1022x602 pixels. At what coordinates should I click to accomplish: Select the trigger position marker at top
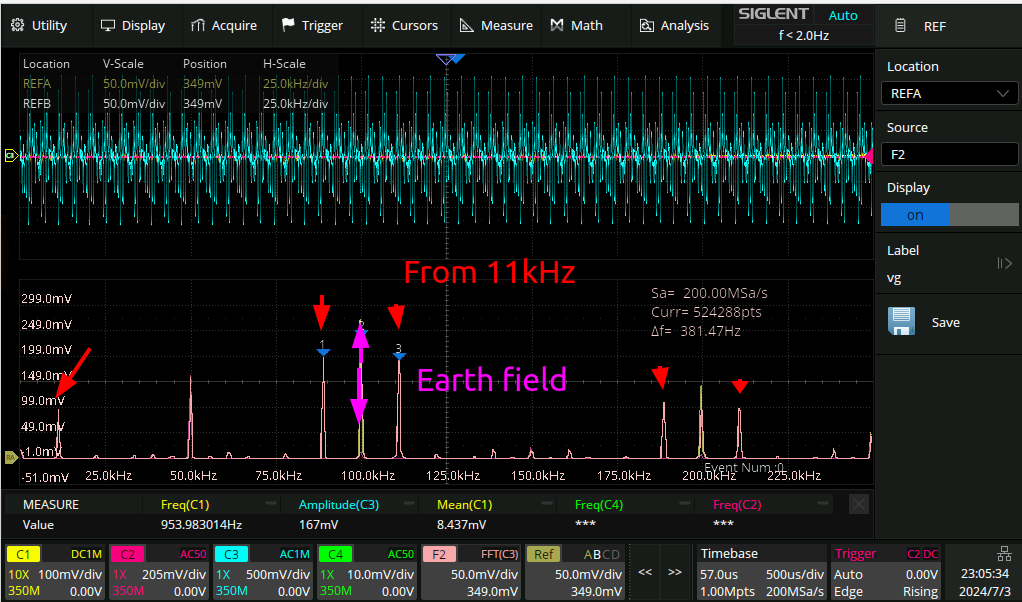[x=447, y=60]
